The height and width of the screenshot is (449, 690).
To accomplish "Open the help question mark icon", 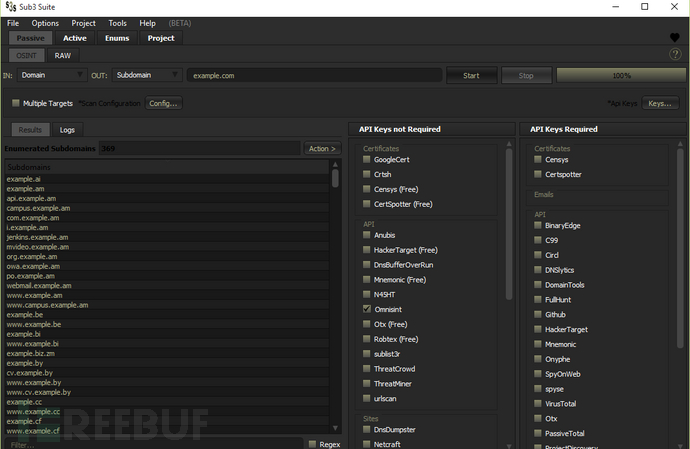I will pos(675,54).
